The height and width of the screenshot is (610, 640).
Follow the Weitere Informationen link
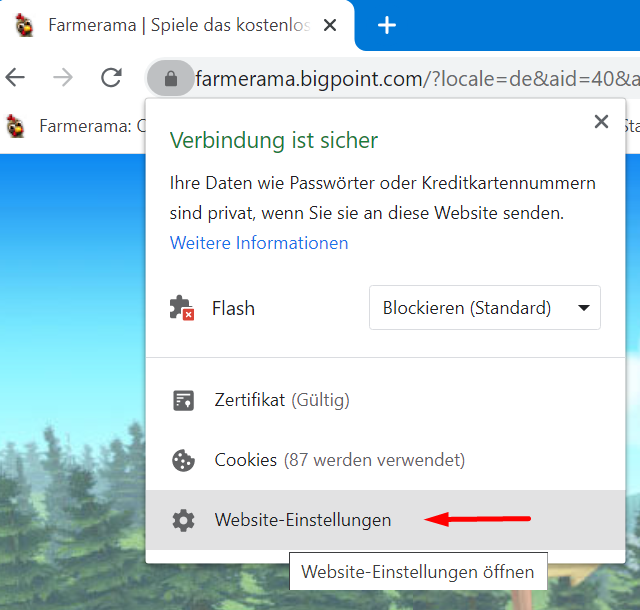click(259, 243)
